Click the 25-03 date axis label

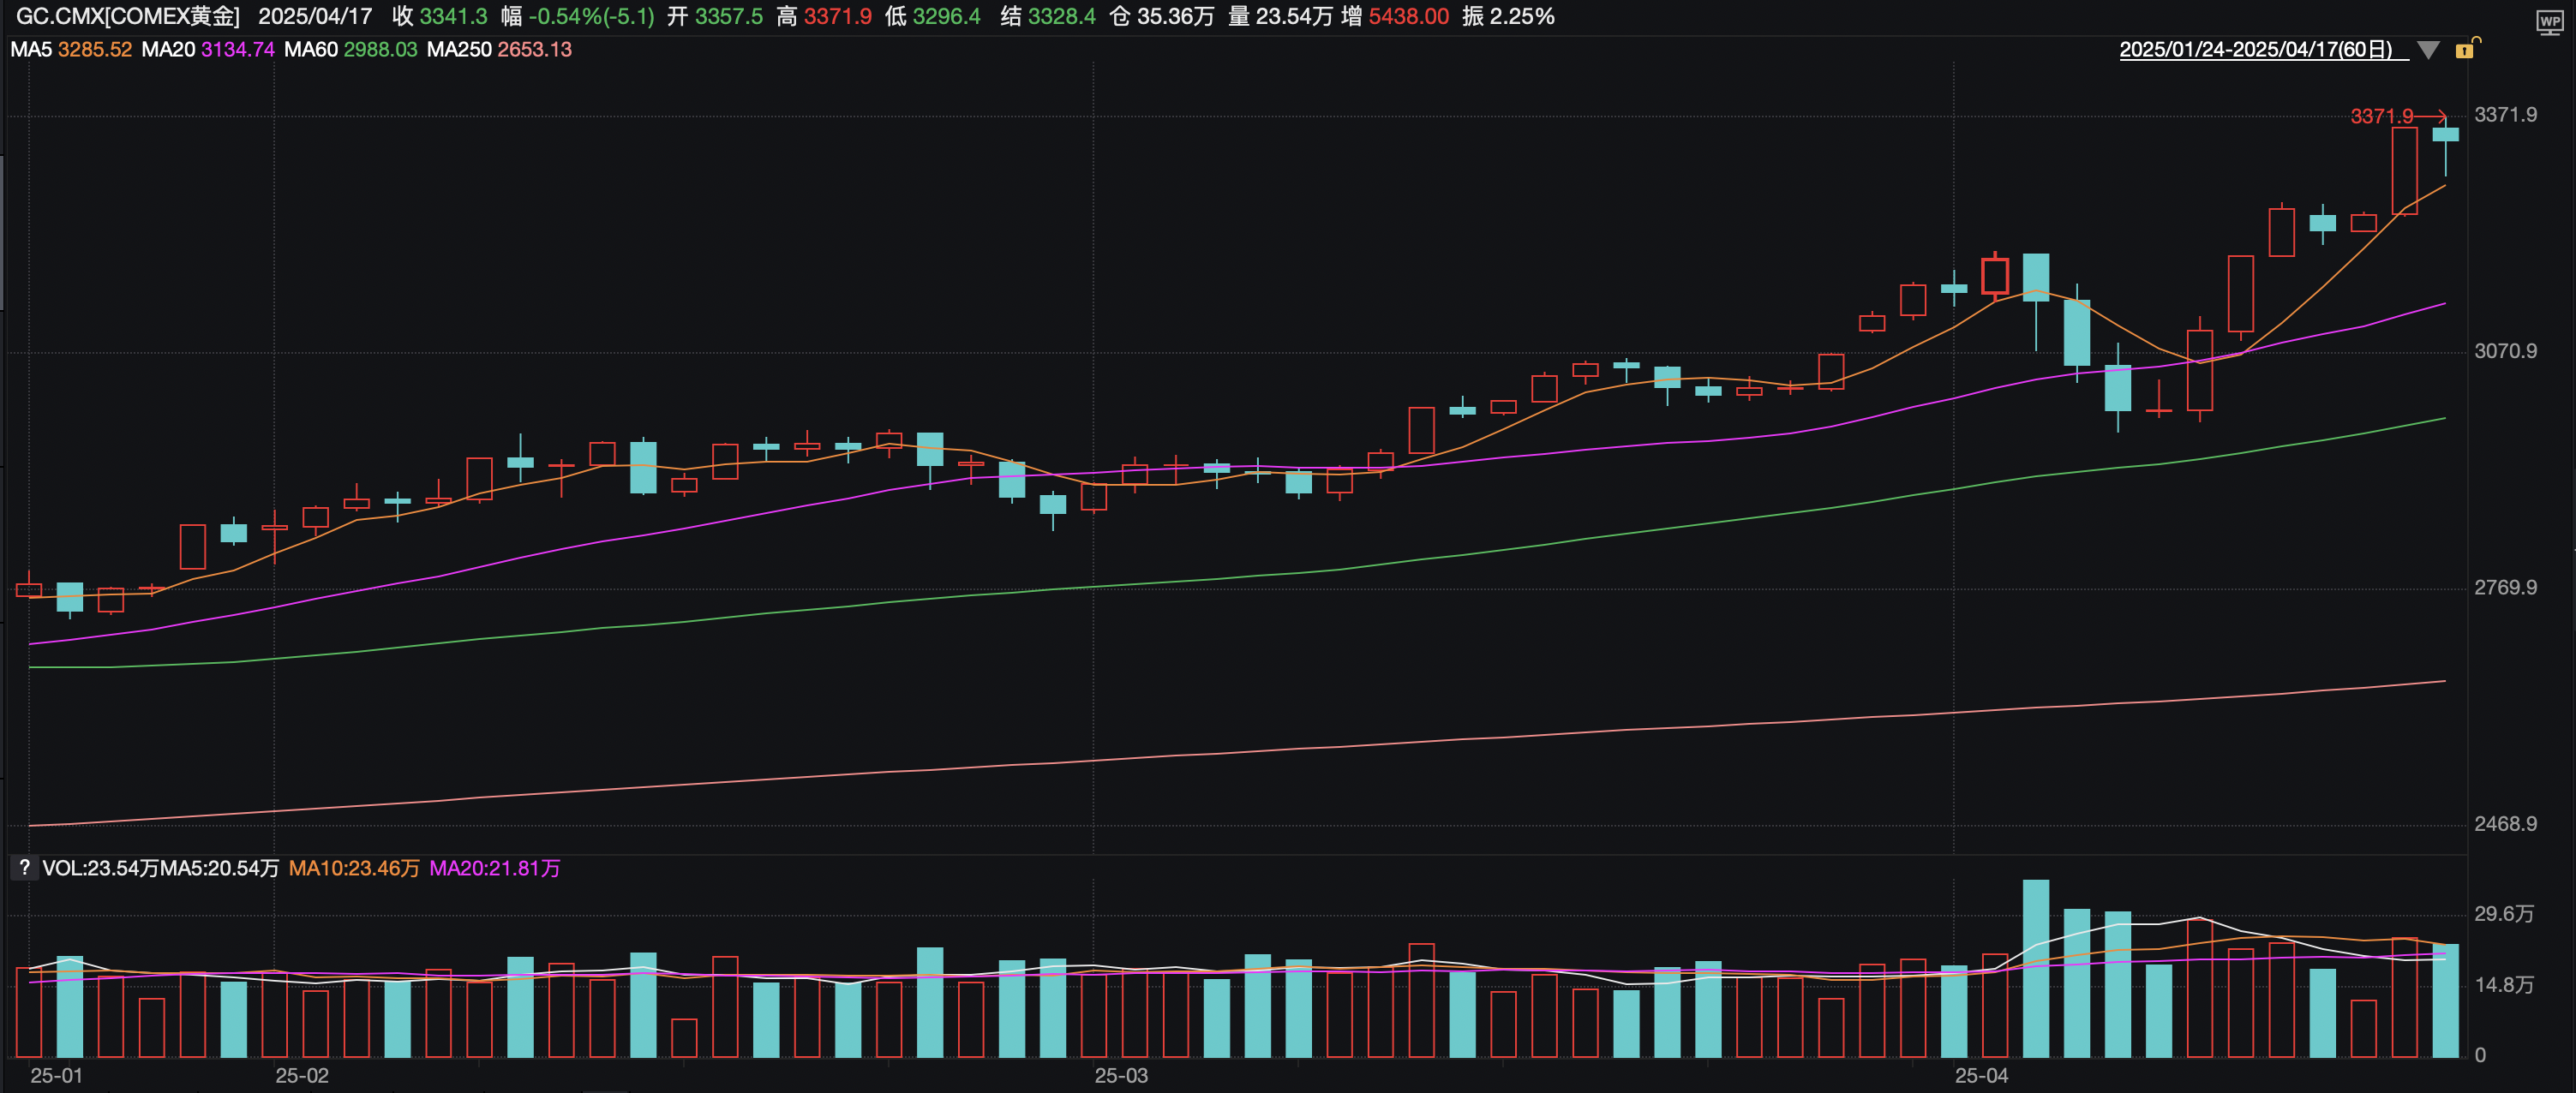coord(1120,1076)
